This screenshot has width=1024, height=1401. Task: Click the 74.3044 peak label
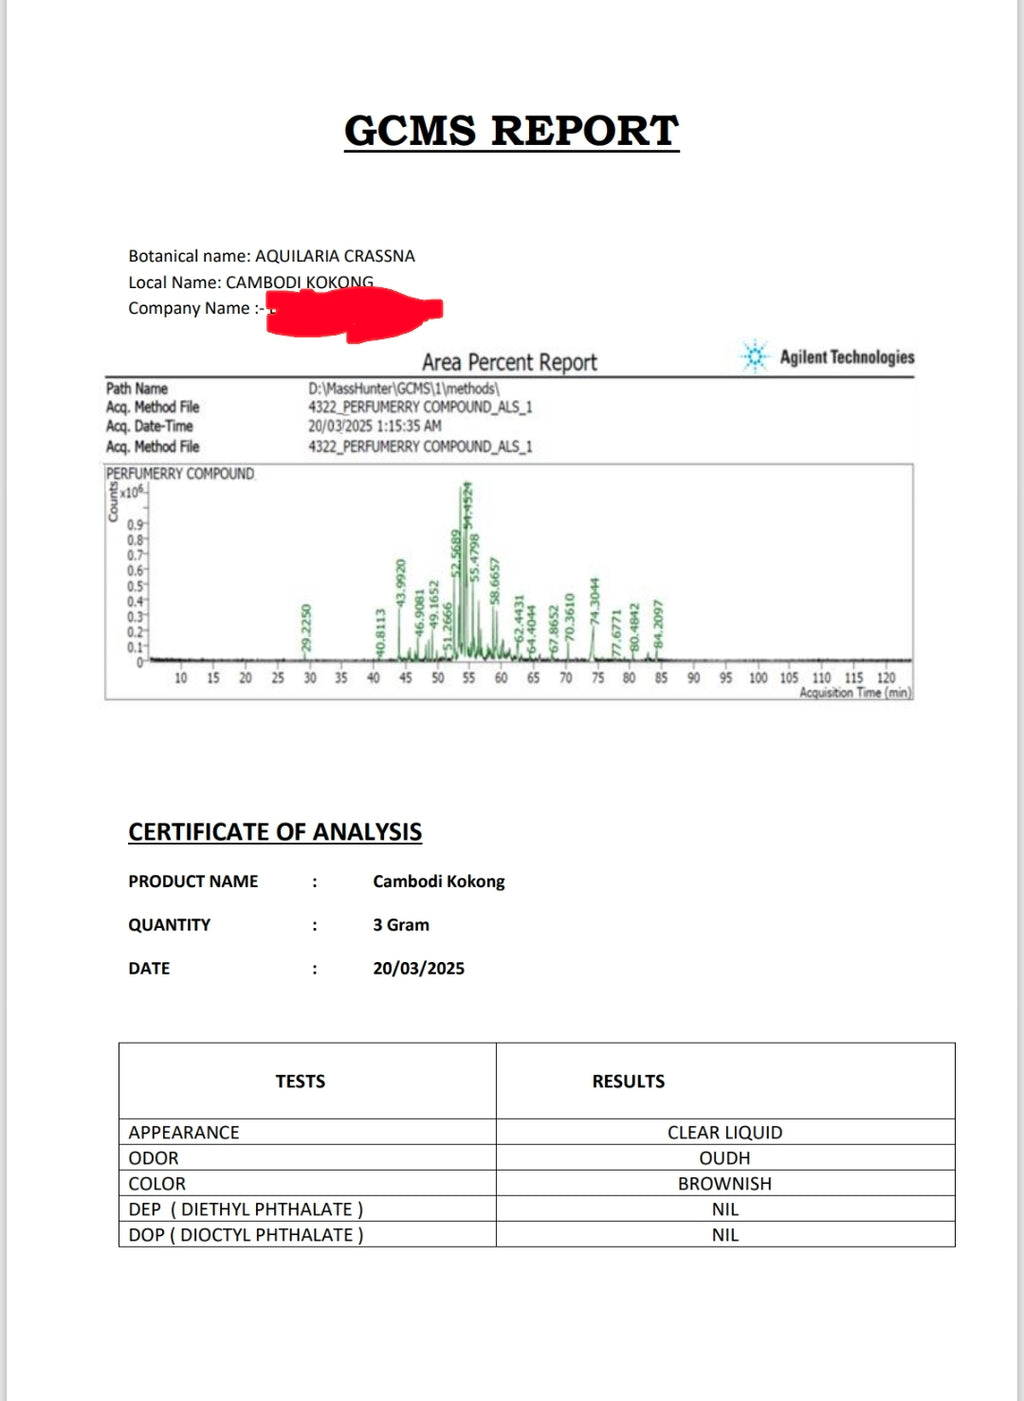pyautogui.click(x=594, y=602)
